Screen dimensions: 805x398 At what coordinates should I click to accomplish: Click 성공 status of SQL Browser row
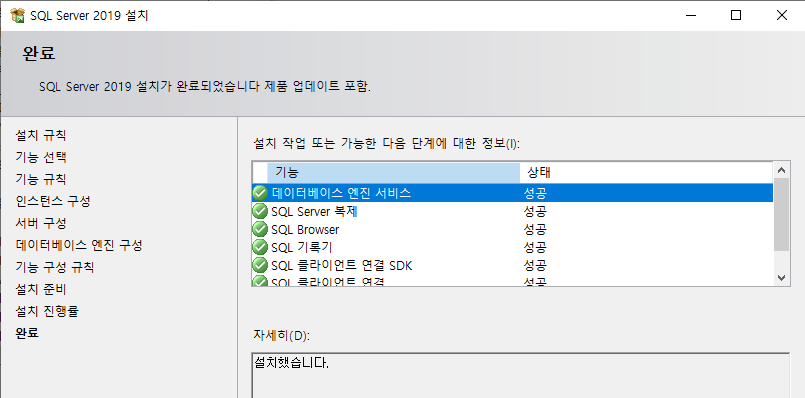point(535,229)
